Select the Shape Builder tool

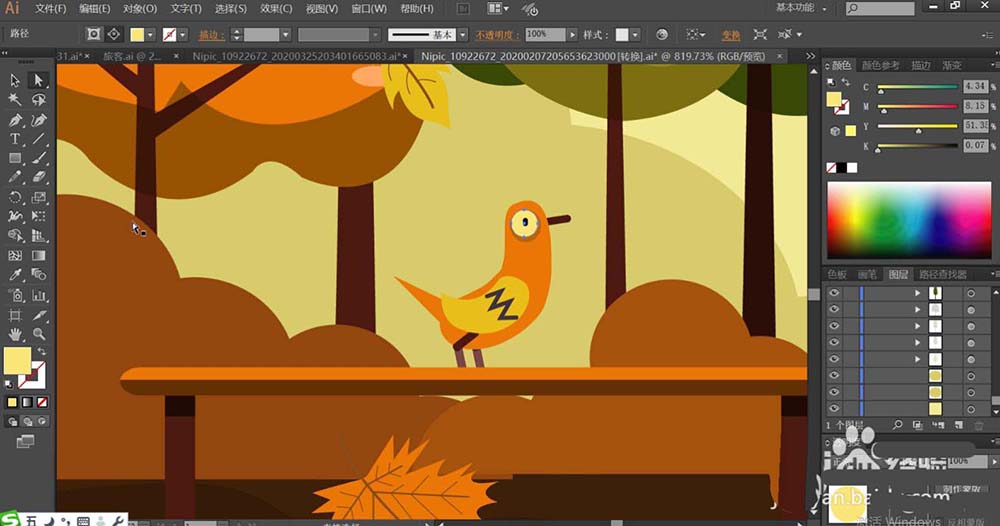click(x=15, y=236)
